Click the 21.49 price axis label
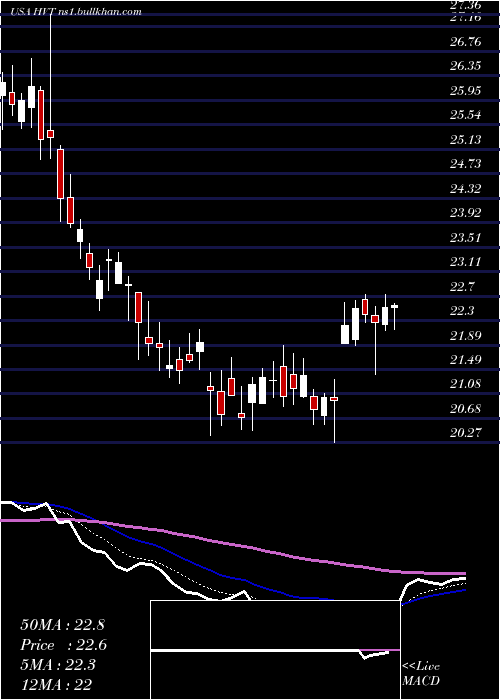 pos(466,359)
